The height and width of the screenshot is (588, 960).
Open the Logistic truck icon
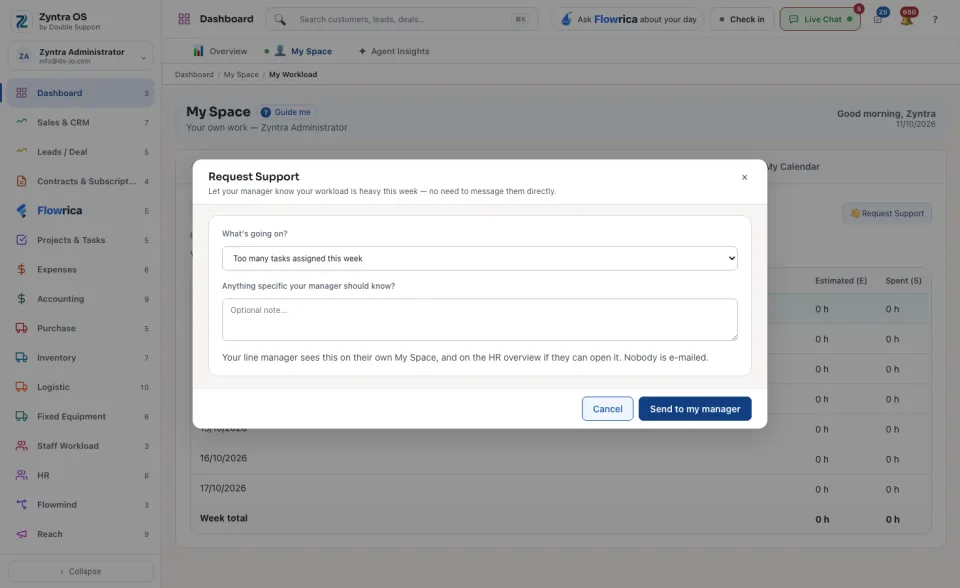pyautogui.click(x=21, y=387)
